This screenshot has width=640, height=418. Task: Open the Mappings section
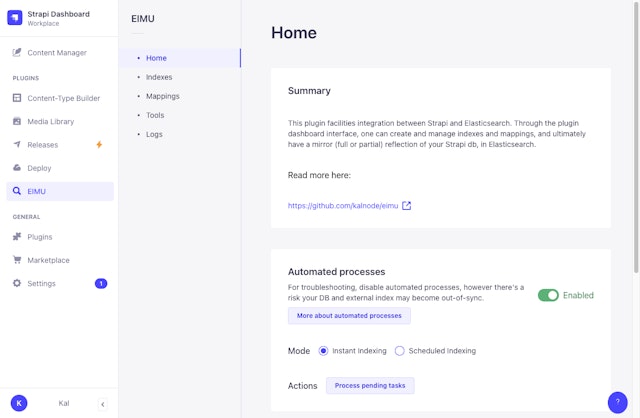tap(162, 96)
